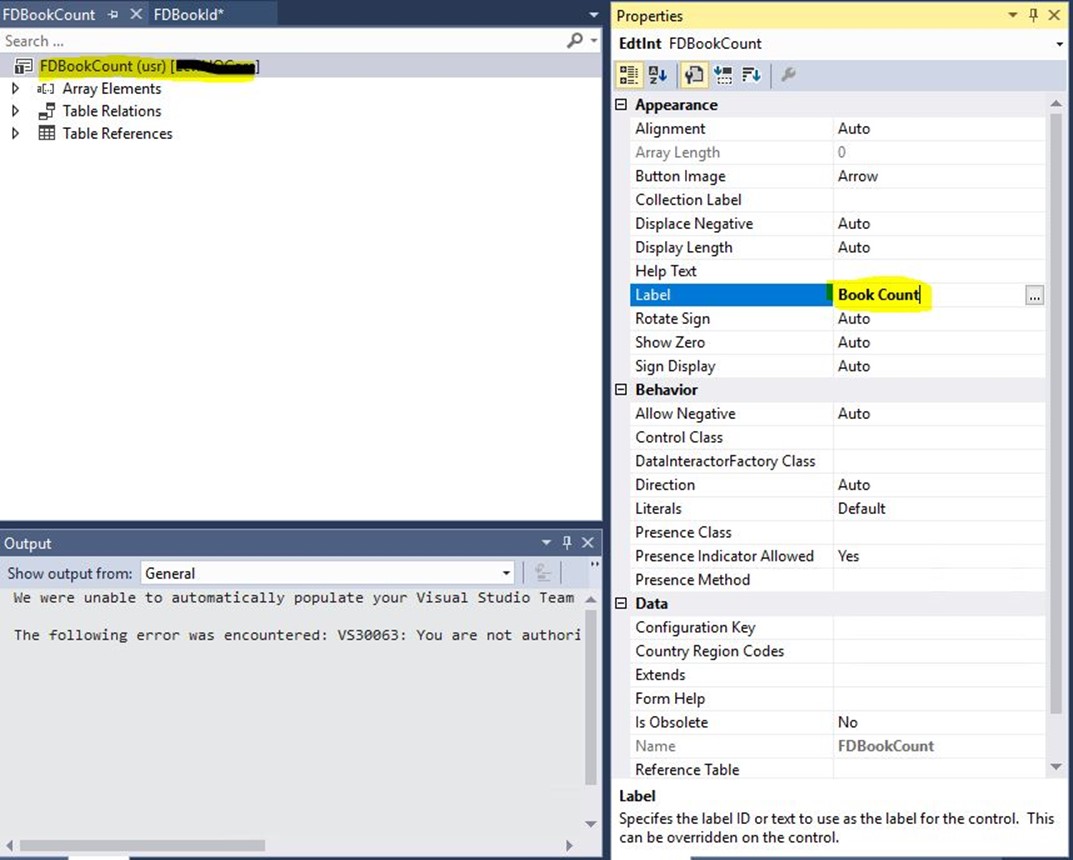Image resolution: width=1073 pixels, height=860 pixels.
Task: Toggle auto-hide pin on Properties panel
Action: 1034,15
